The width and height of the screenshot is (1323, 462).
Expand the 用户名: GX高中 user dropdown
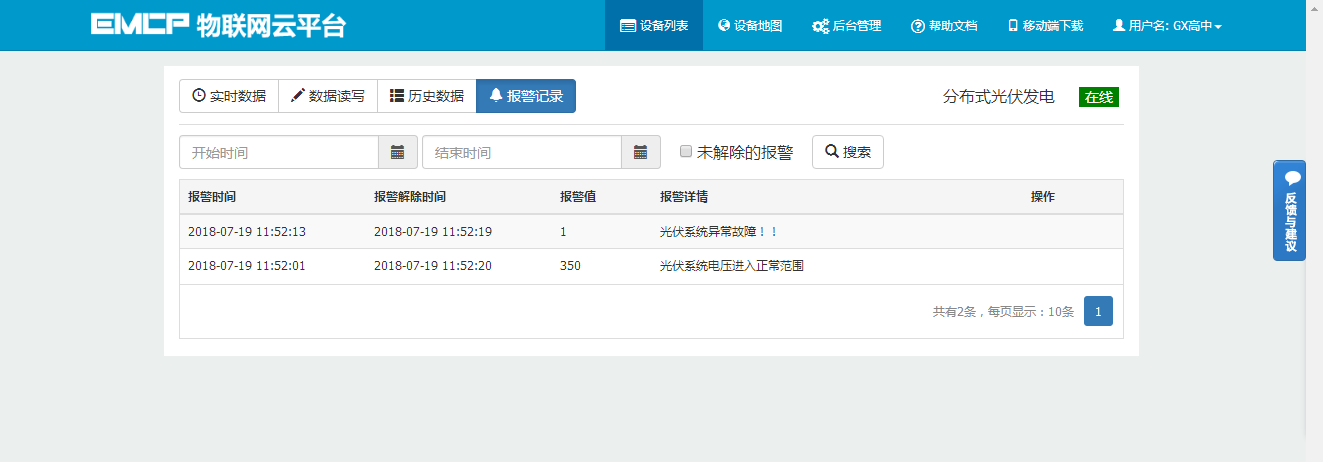[x=1167, y=25]
